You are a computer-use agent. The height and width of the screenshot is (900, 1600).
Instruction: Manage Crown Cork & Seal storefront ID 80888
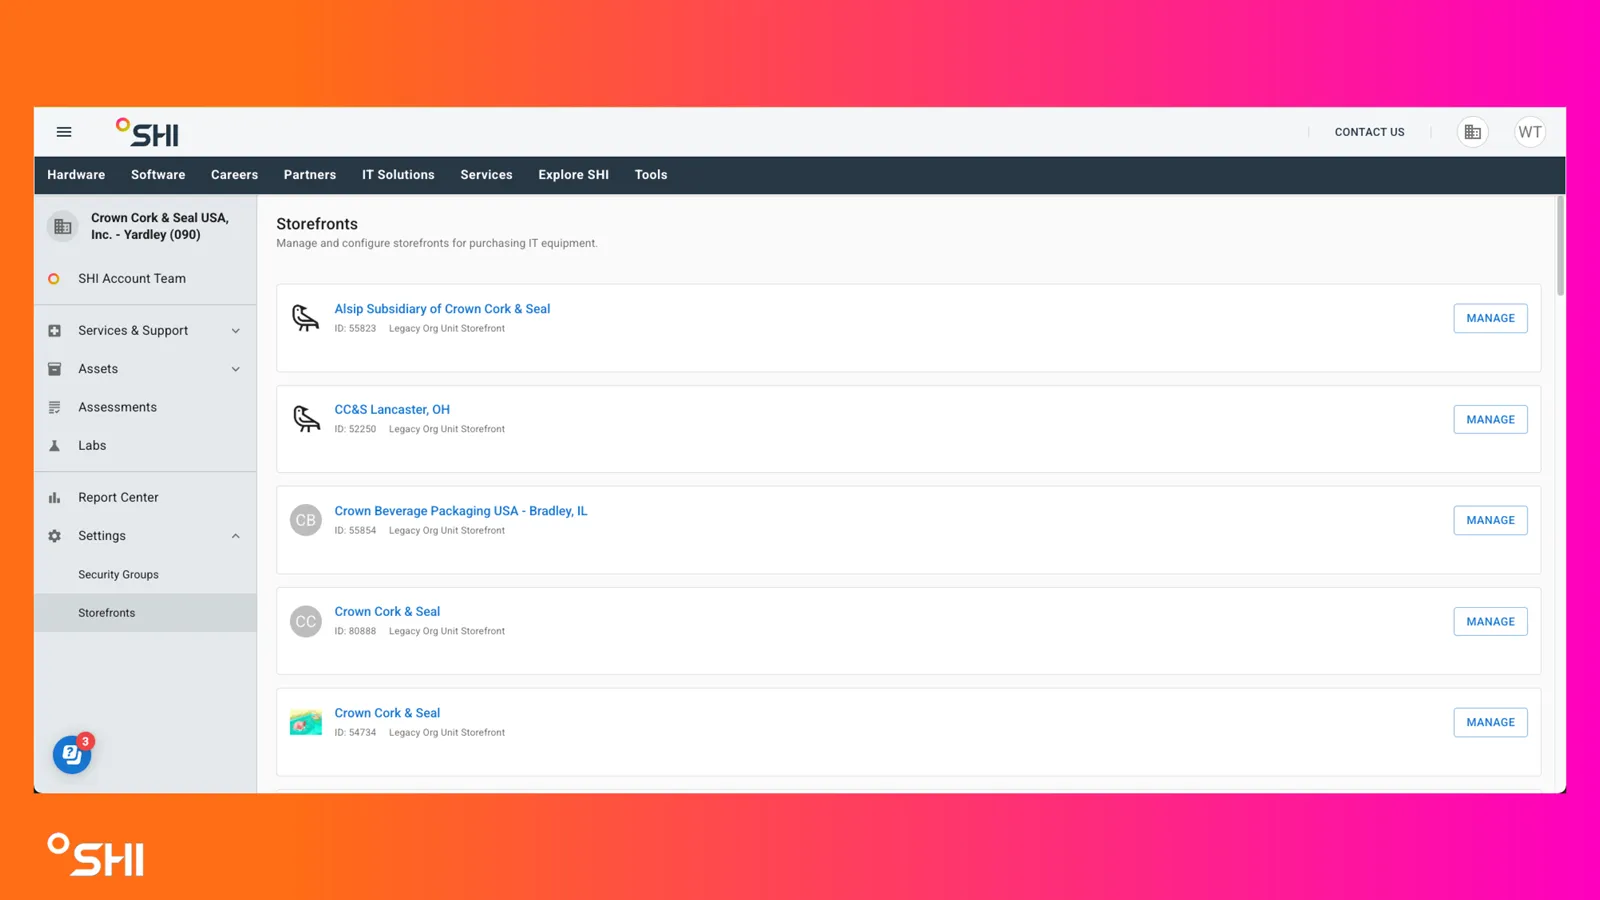point(1490,621)
